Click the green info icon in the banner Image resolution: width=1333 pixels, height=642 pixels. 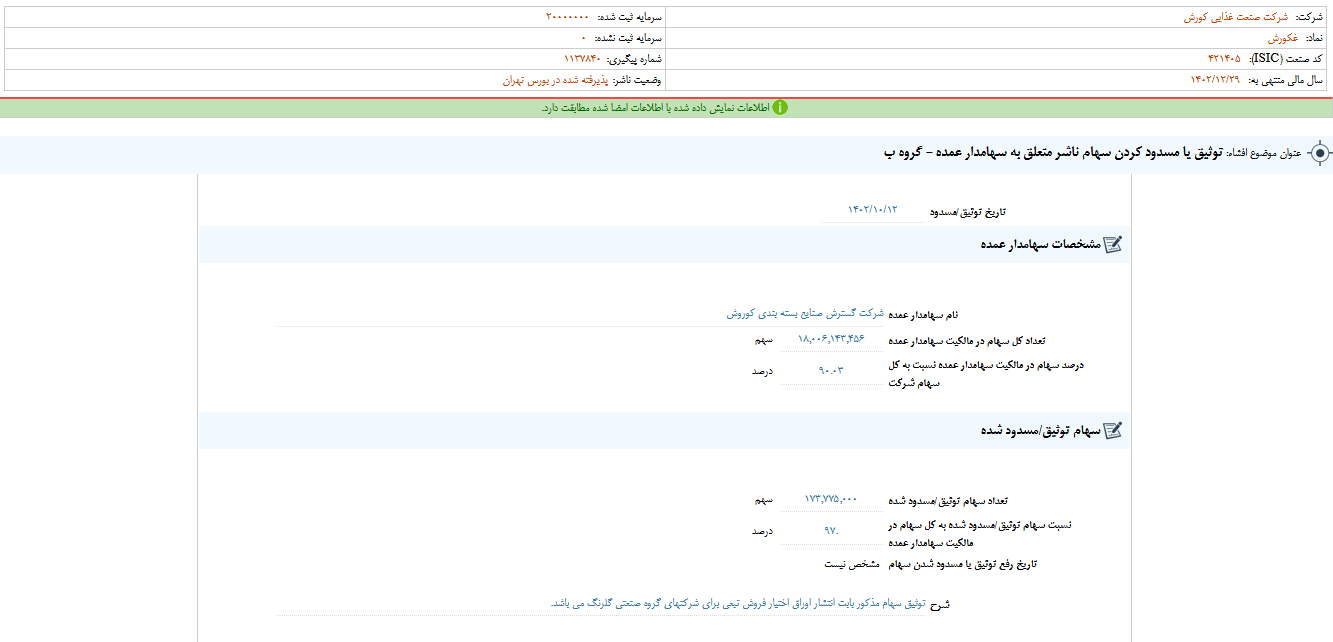780,108
